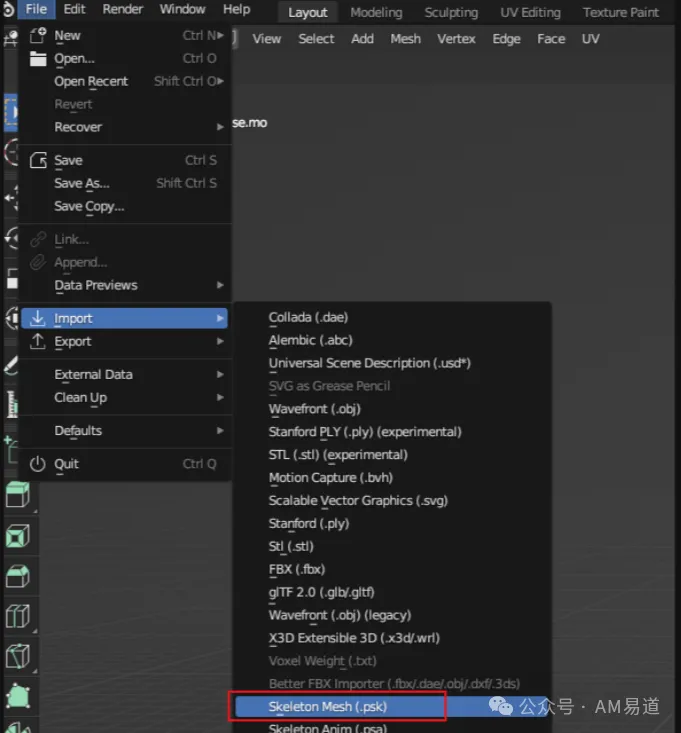Image resolution: width=681 pixels, height=733 pixels.
Task: Import Wavefront (.obj) file
Action: pyautogui.click(x=315, y=409)
